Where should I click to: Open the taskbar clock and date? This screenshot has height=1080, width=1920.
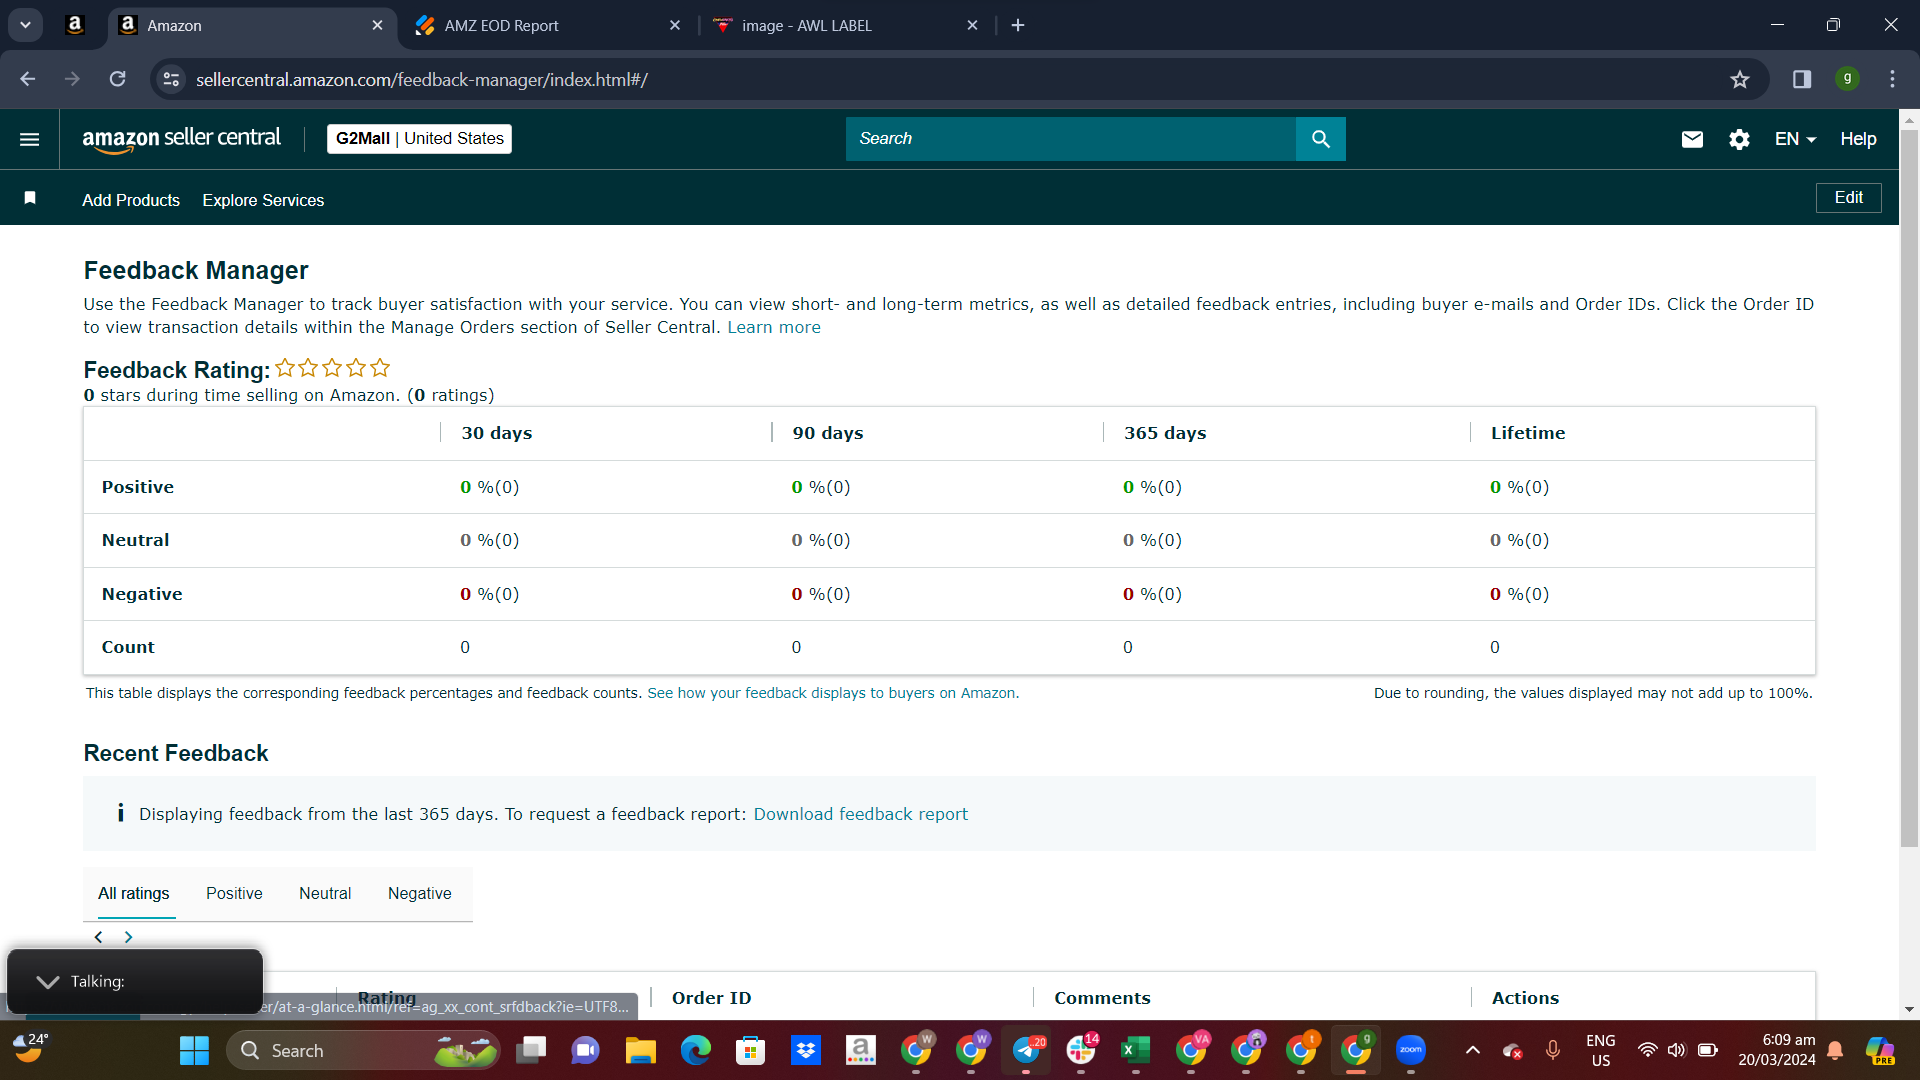(1776, 1050)
